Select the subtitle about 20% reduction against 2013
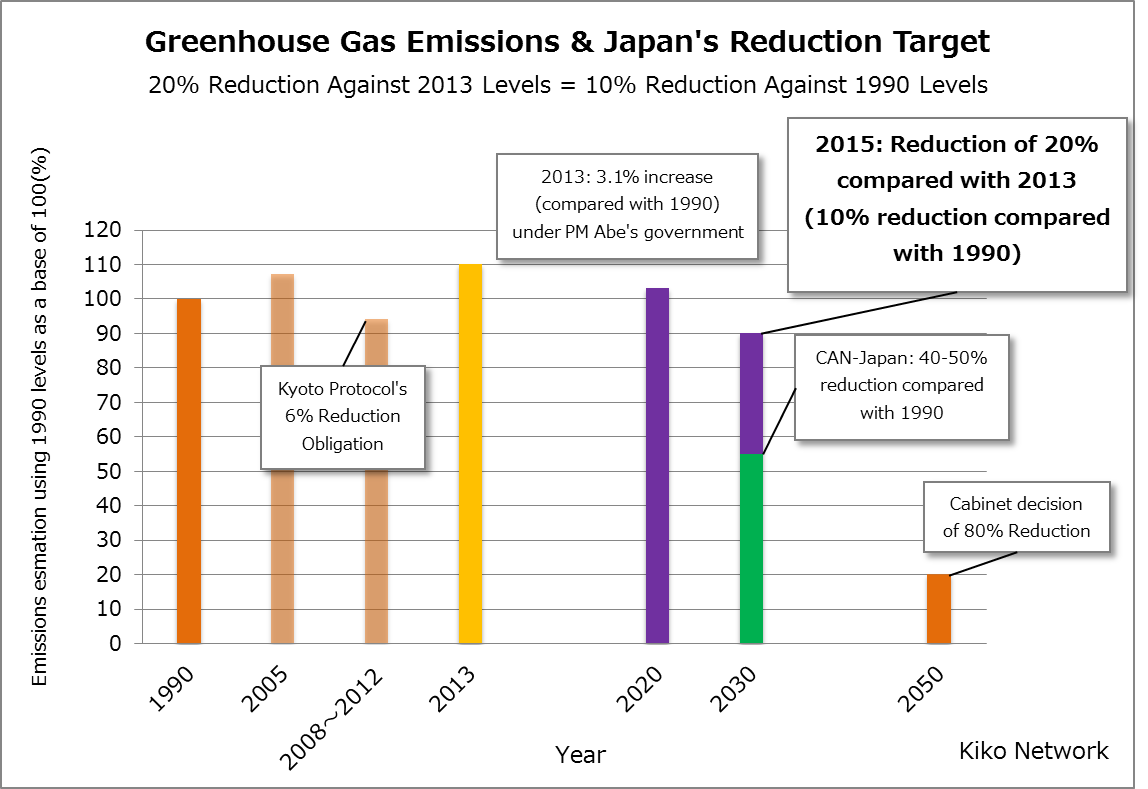Screen dimensions: 1148x789 [567, 85]
